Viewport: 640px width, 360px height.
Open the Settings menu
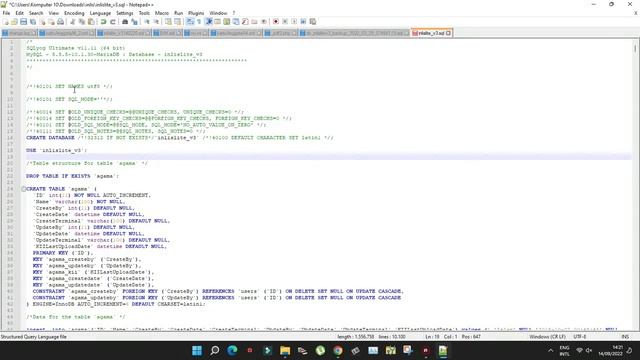point(124,13)
